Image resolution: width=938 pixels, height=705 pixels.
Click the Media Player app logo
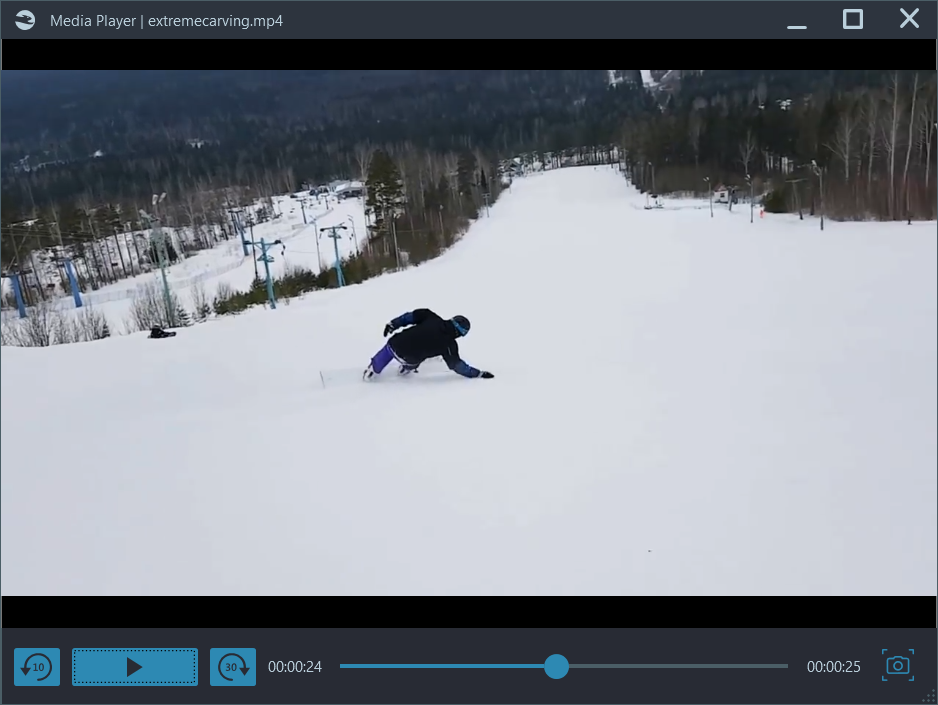click(25, 20)
